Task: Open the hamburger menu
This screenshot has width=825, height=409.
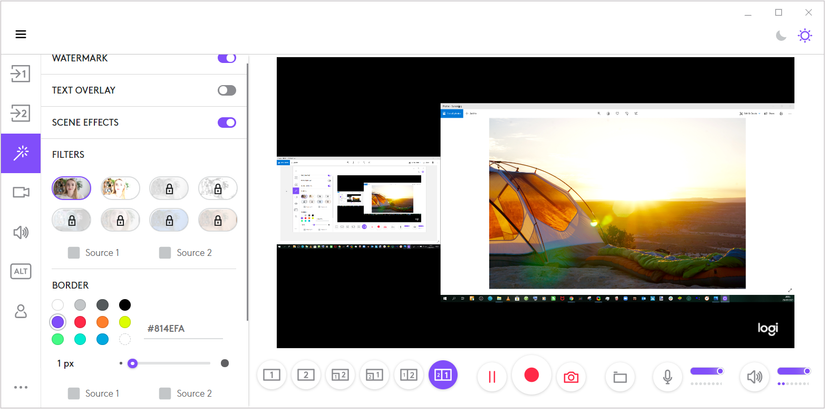Action: coord(21,34)
